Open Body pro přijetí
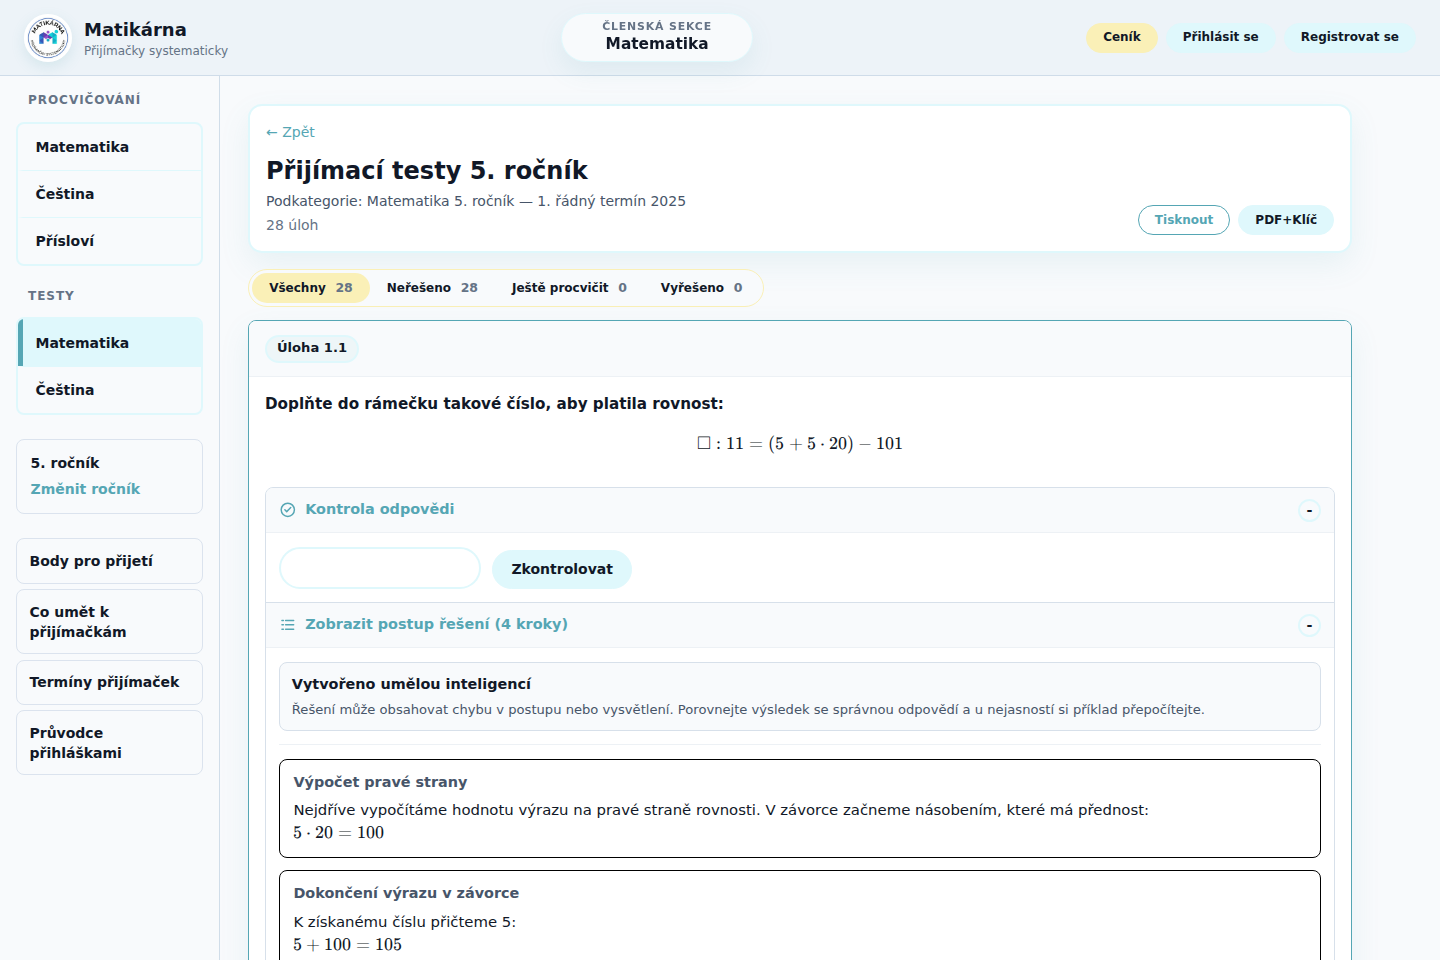The height and width of the screenshot is (960, 1440). [110, 561]
